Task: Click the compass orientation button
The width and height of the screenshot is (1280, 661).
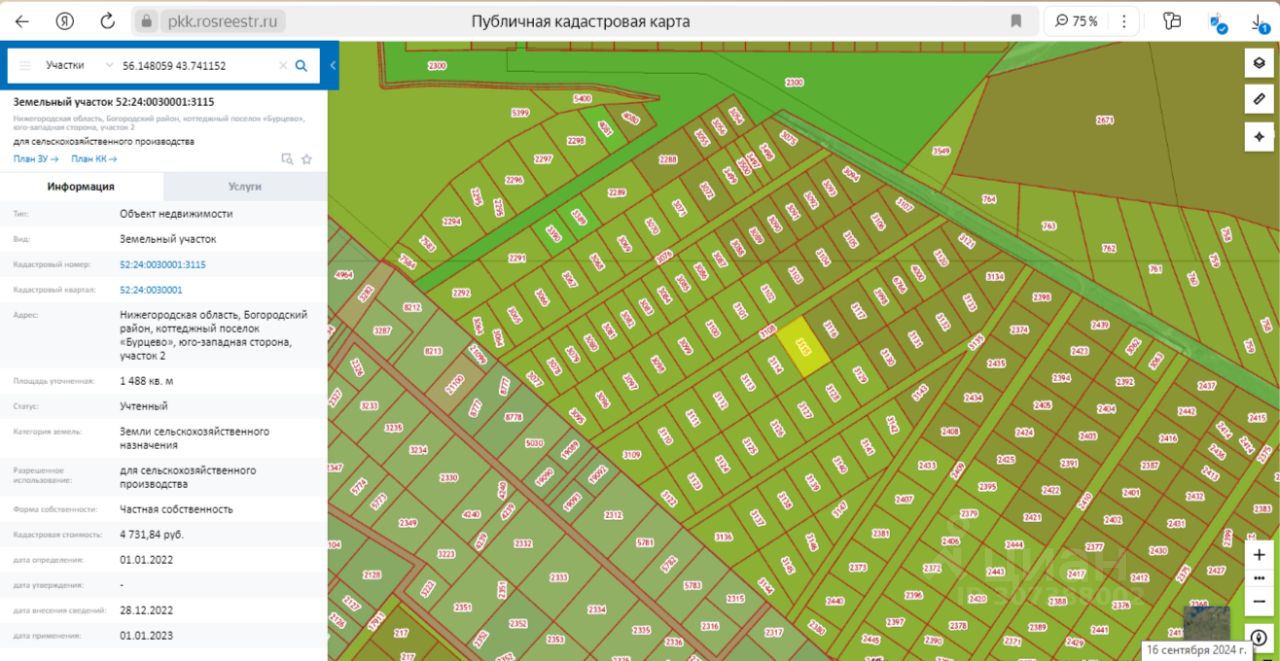Action: pos(1259,638)
